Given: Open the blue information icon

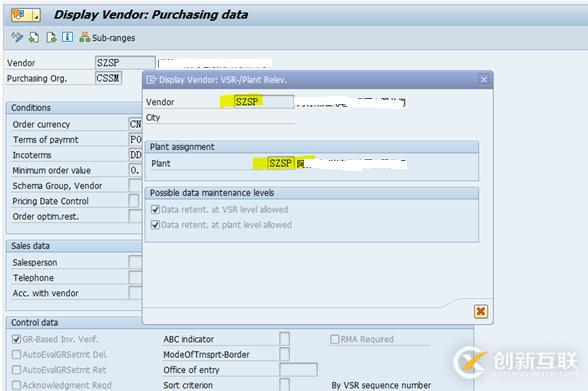Looking at the screenshot, I should [68, 37].
